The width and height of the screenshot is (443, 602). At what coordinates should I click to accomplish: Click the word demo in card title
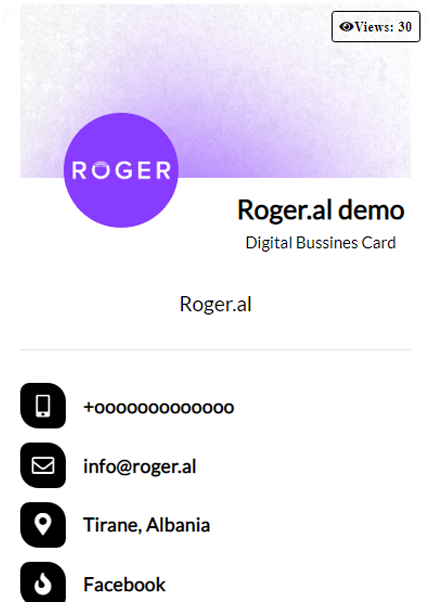tap(371, 210)
